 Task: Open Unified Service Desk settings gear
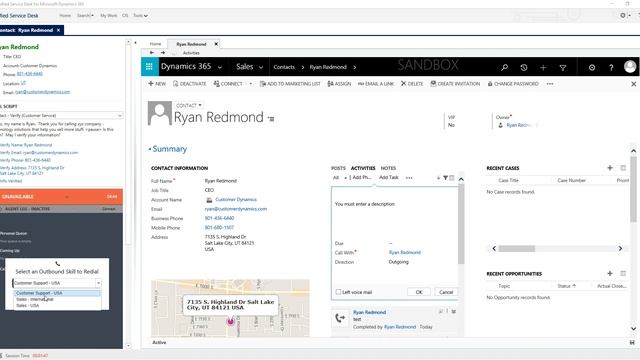[623, 15]
